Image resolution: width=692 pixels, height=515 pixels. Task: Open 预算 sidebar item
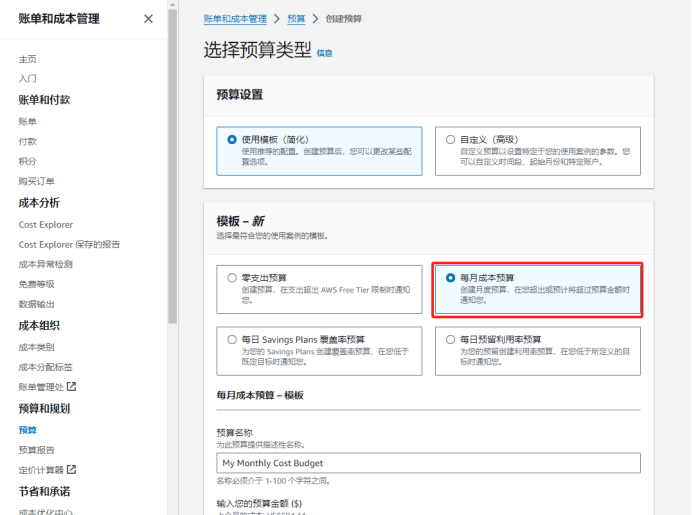tap(27, 430)
